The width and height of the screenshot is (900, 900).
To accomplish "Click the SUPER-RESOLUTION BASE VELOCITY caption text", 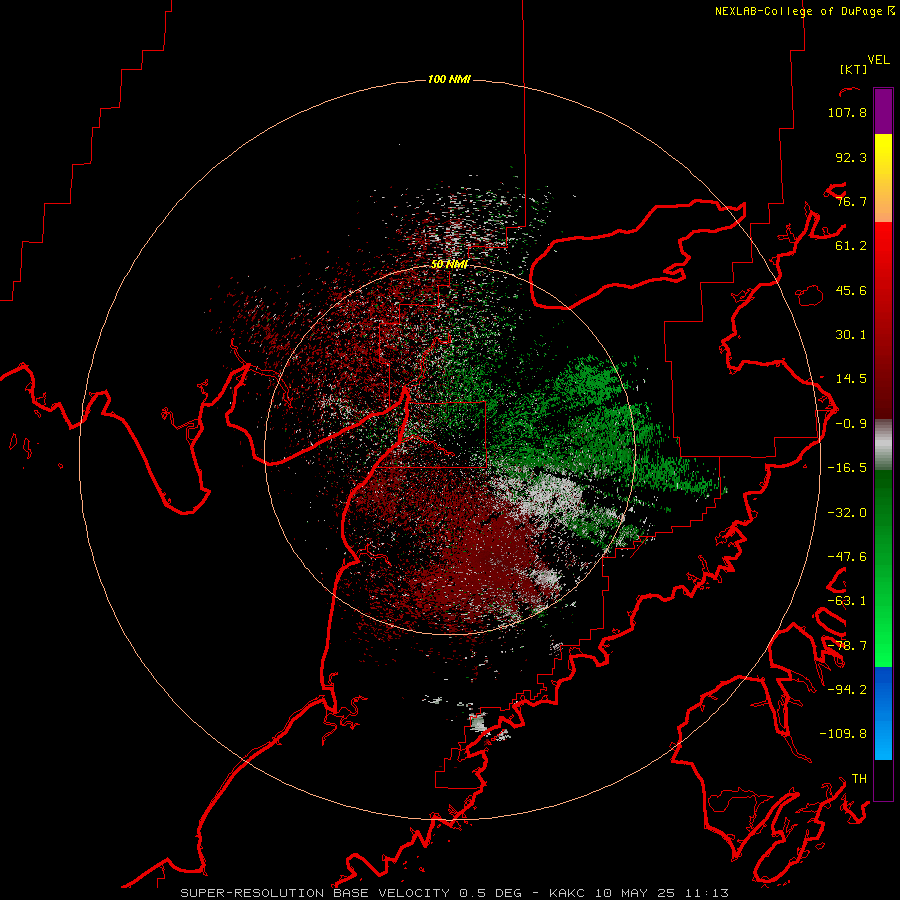I will [x=315, y=893].
